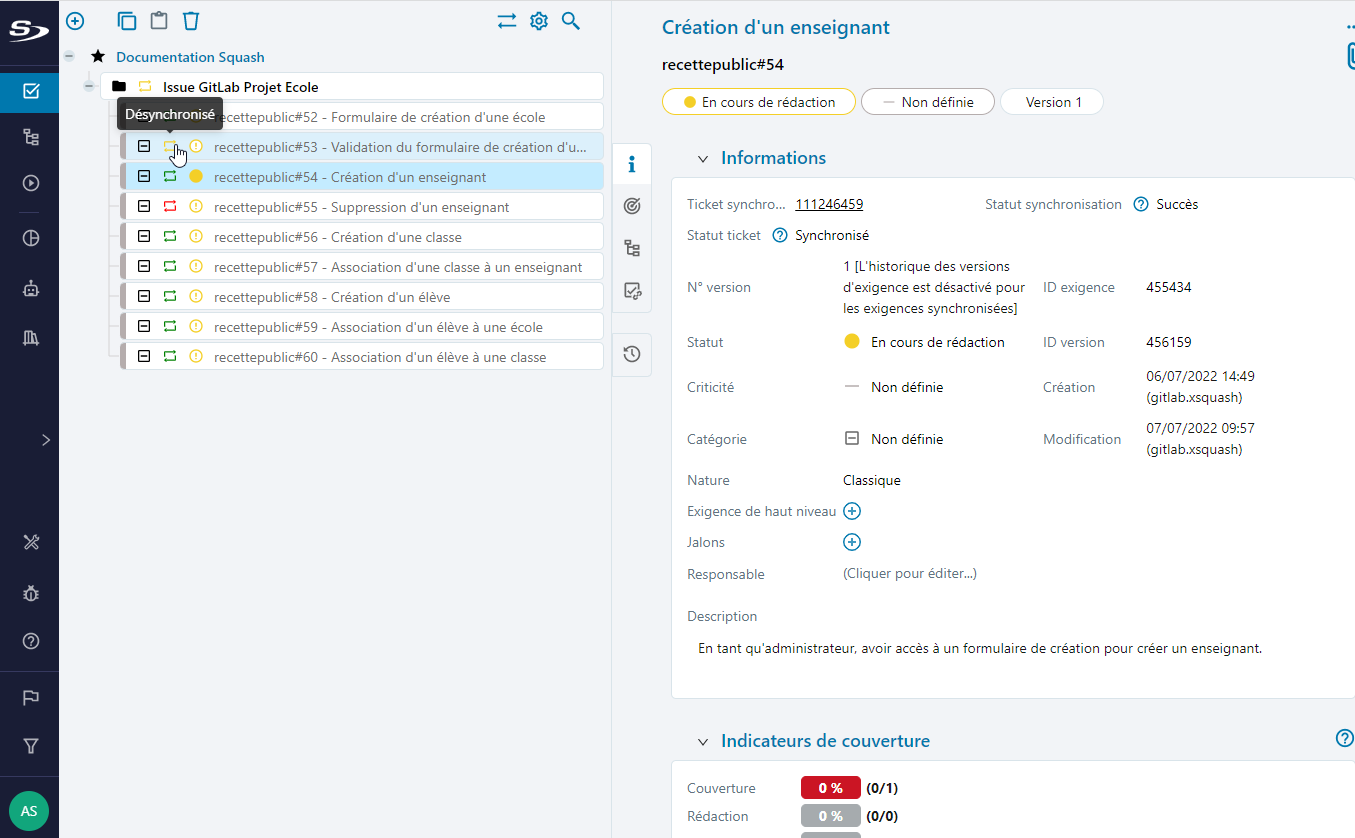
Task: Click the En cours de rédaction status chip
Action: pyautogui.click(x=758, y=101)
